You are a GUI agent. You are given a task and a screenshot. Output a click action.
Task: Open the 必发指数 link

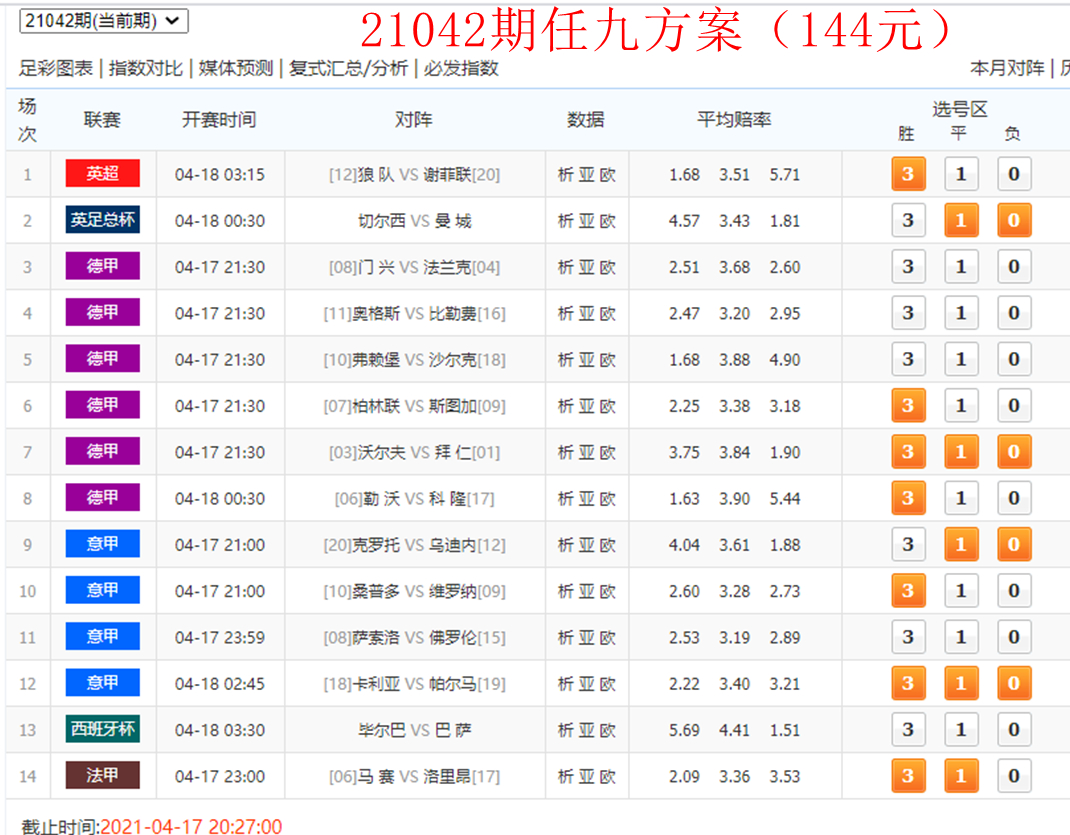461,68
